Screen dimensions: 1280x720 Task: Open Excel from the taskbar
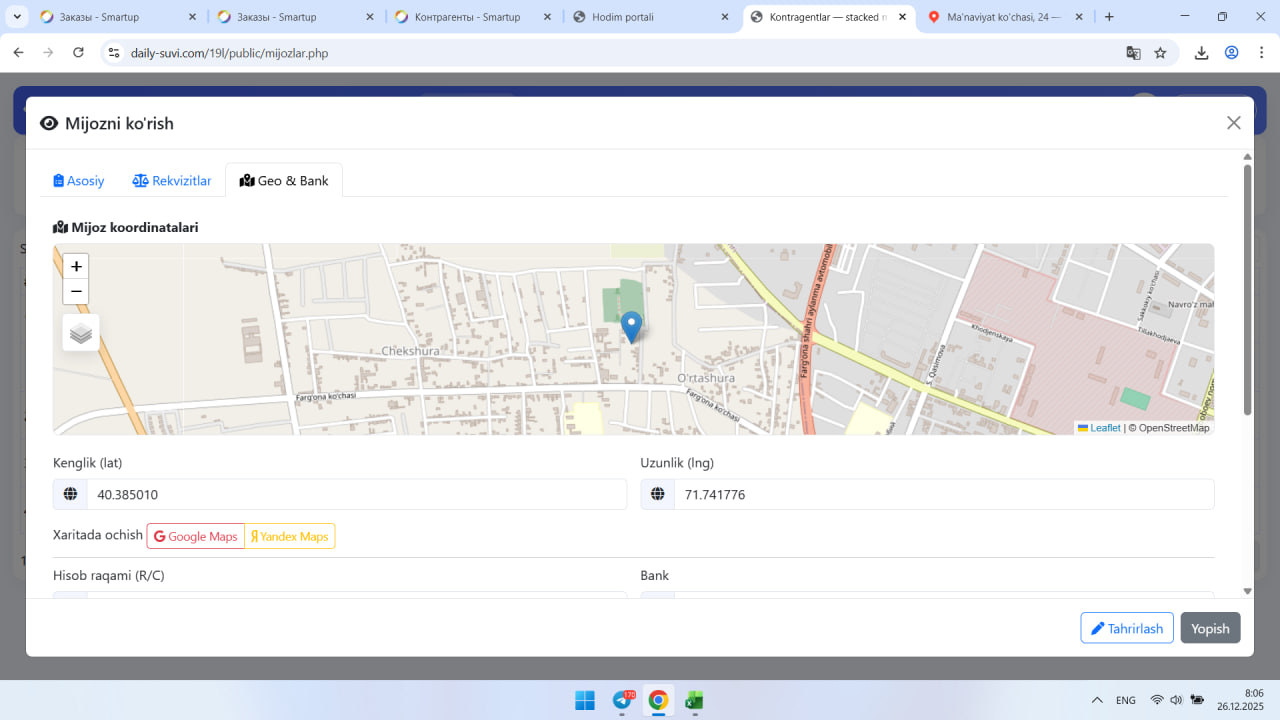pyautogui.click(x=694, y=700)
